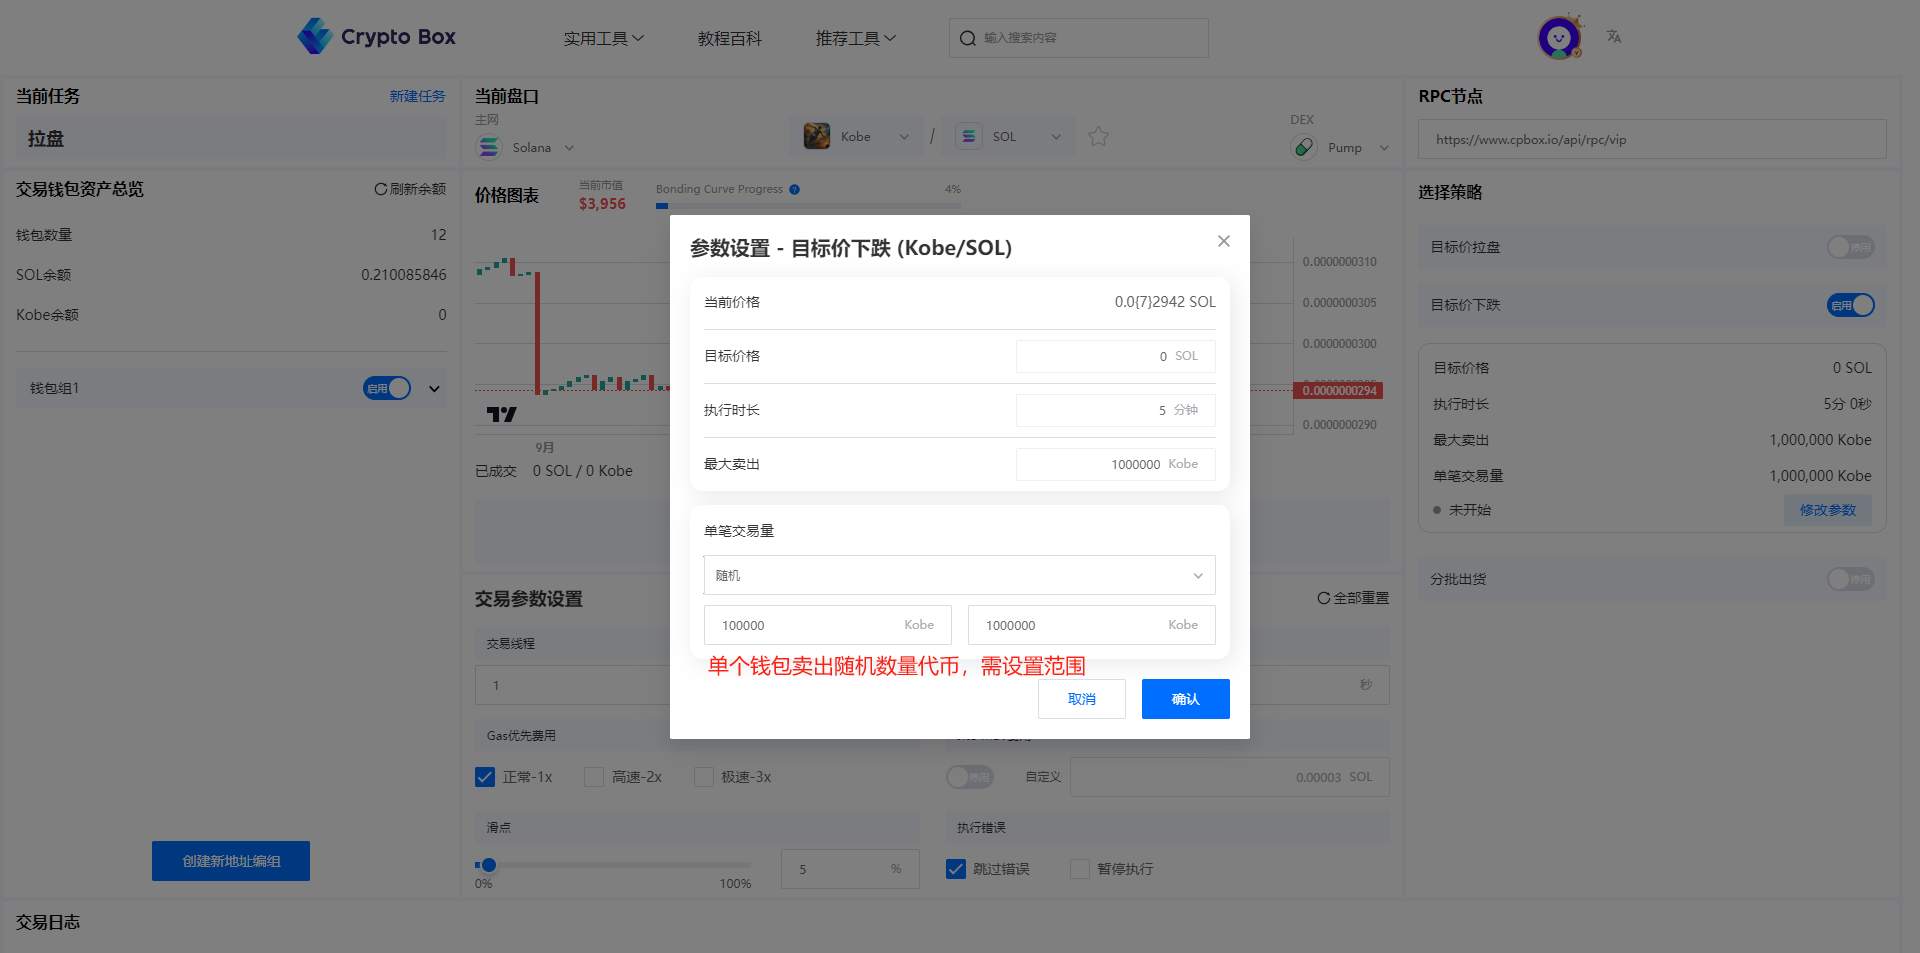Open the 单笔交易量 随机 dropdown
This screenshot has height=953, width=1920.
tap(959, 576)
